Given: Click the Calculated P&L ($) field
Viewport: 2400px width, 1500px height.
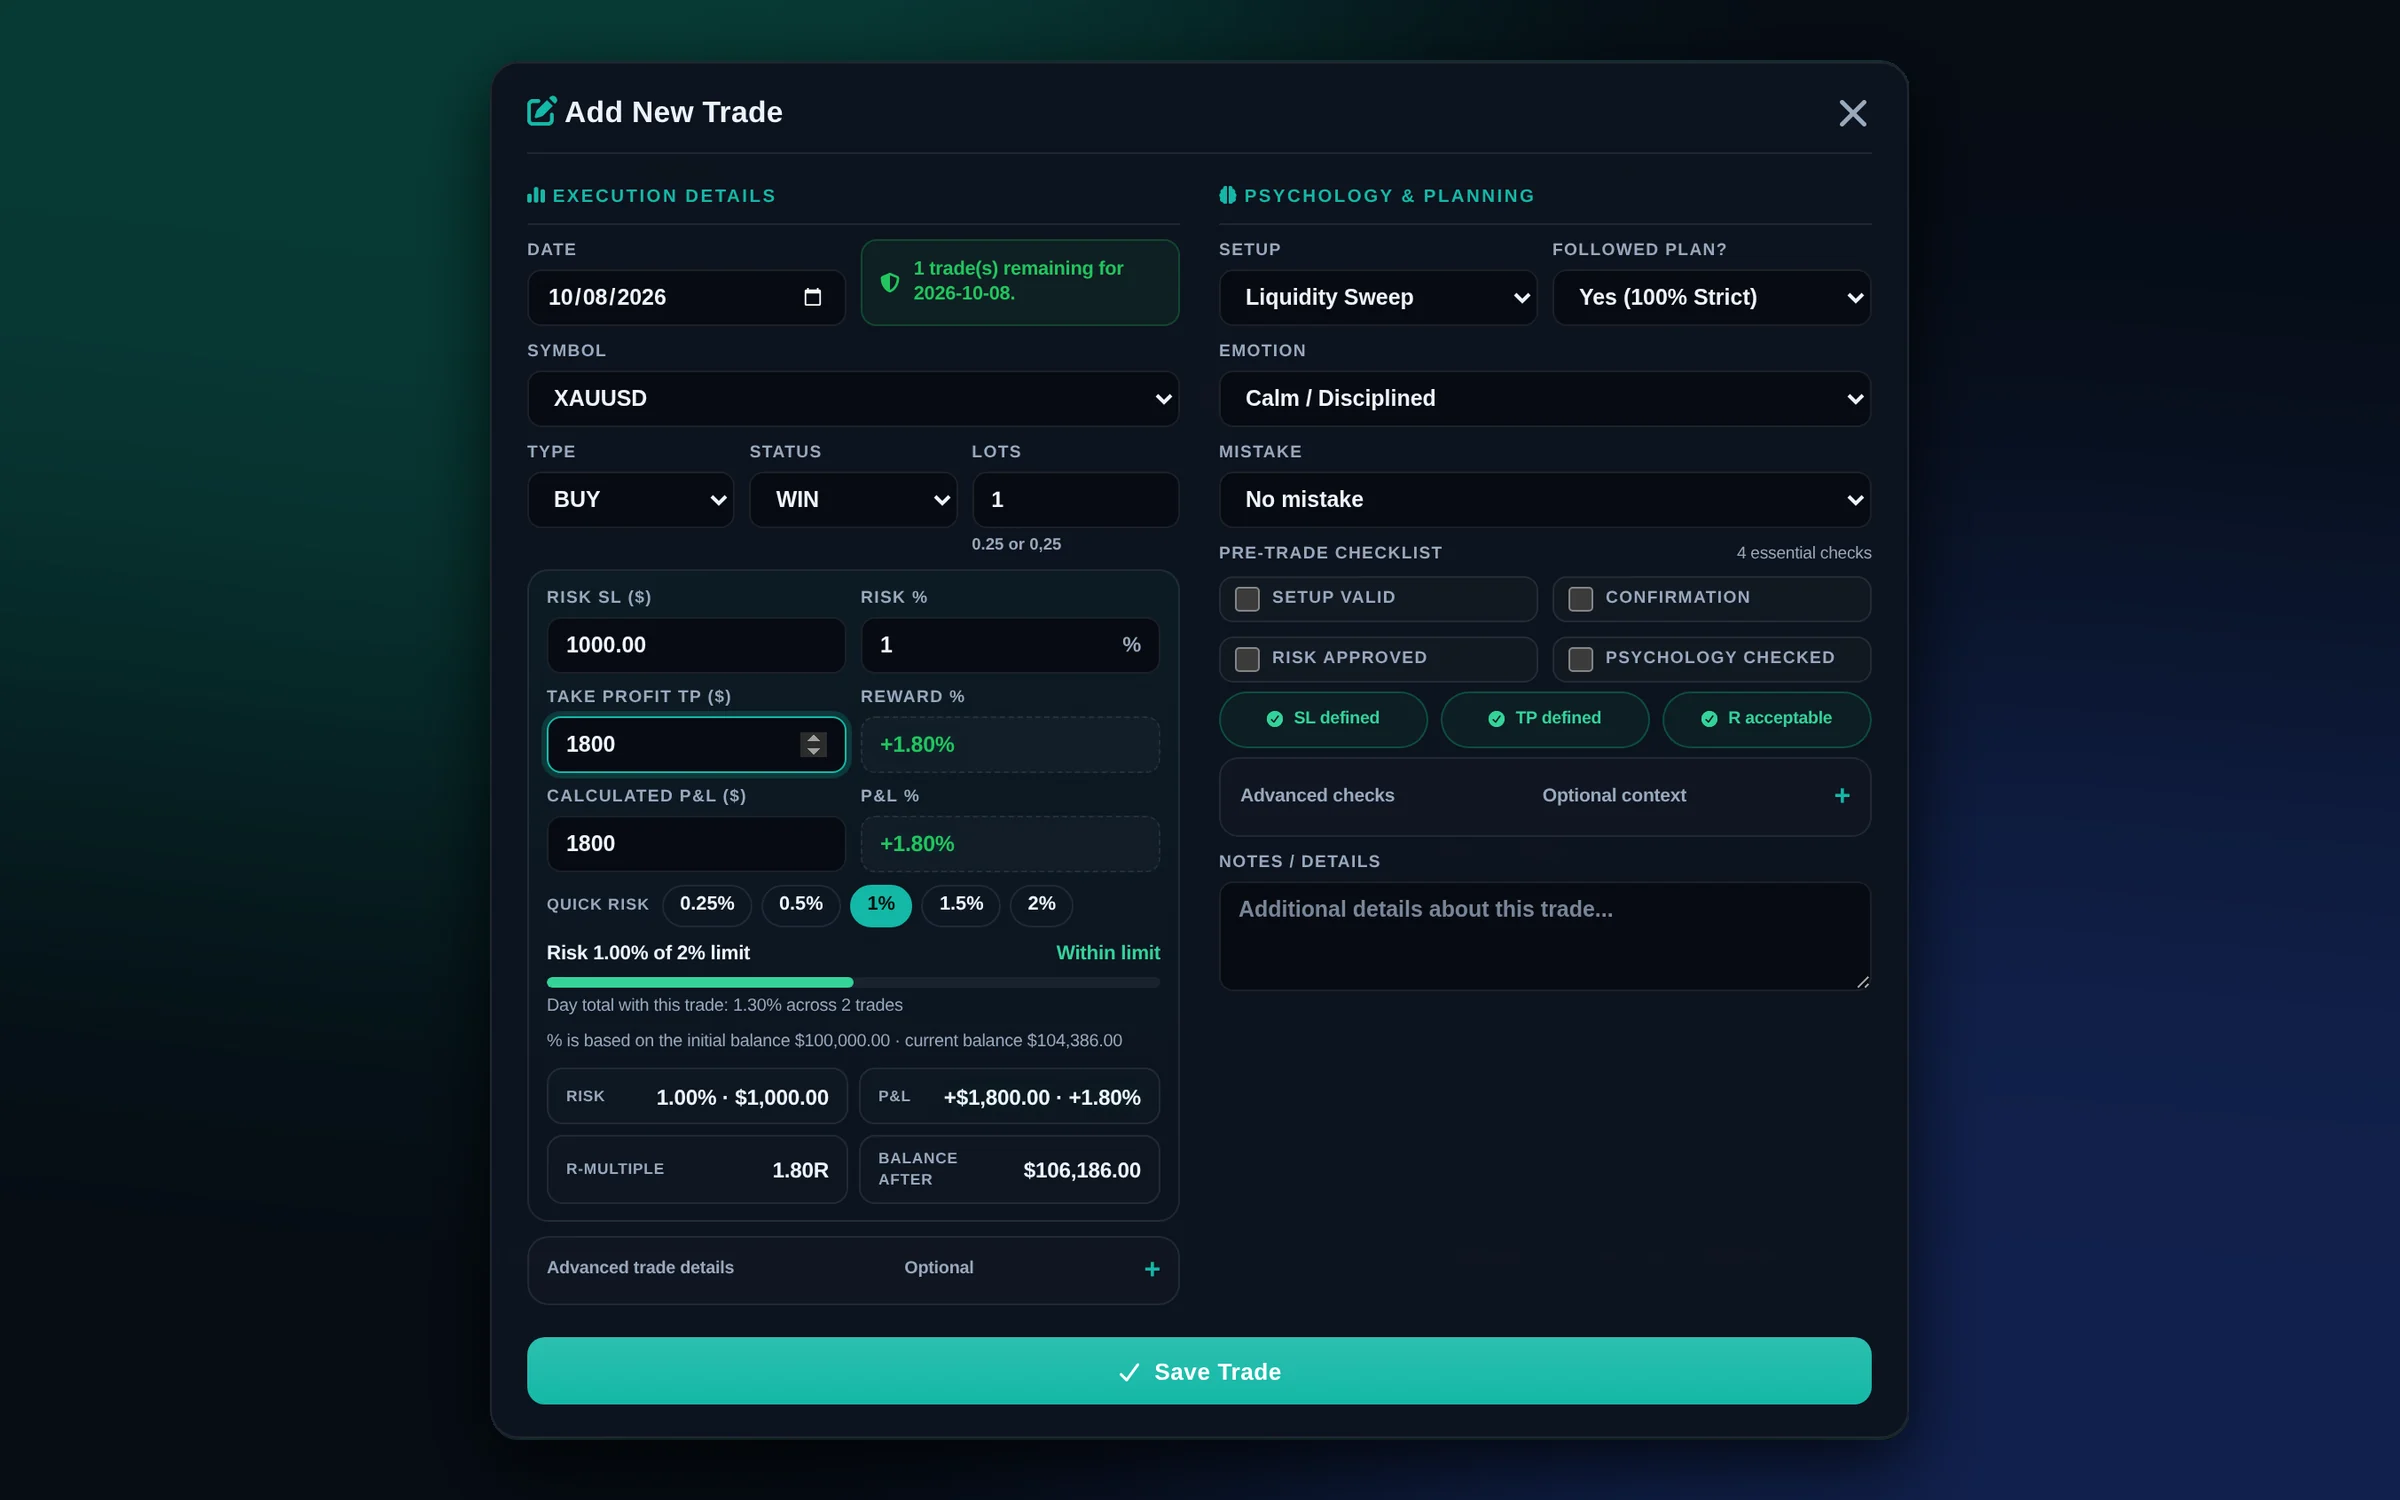Looking at the screenshot, I should 695,844.
